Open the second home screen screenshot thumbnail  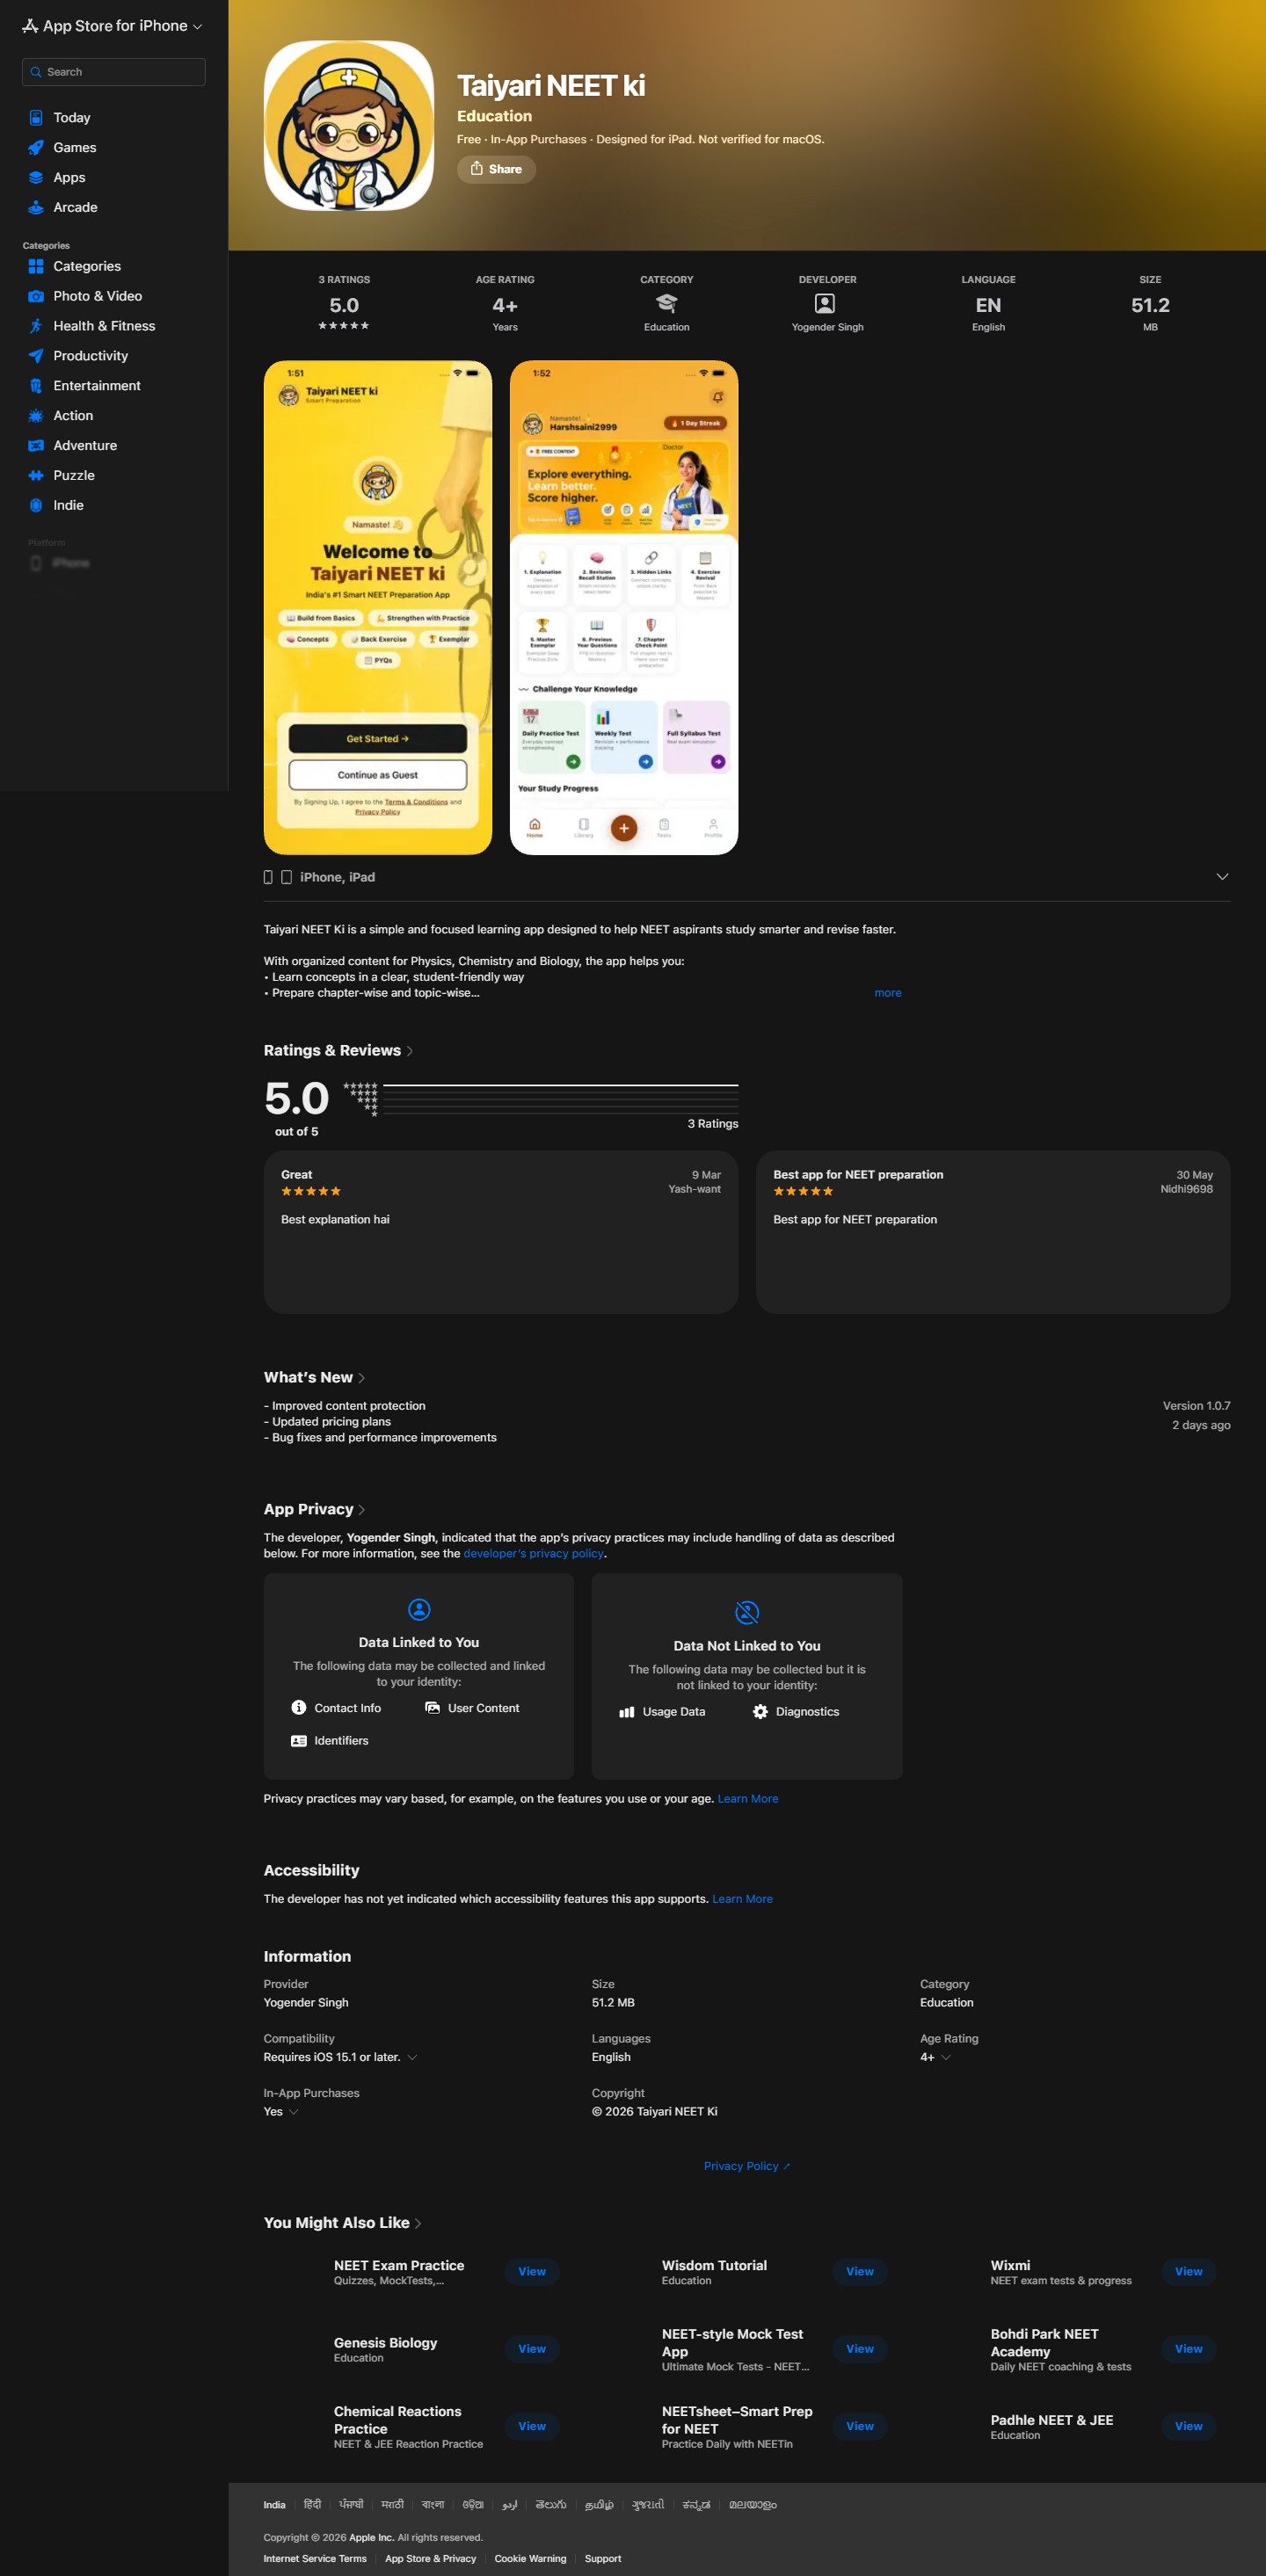[x=624, y=608]
